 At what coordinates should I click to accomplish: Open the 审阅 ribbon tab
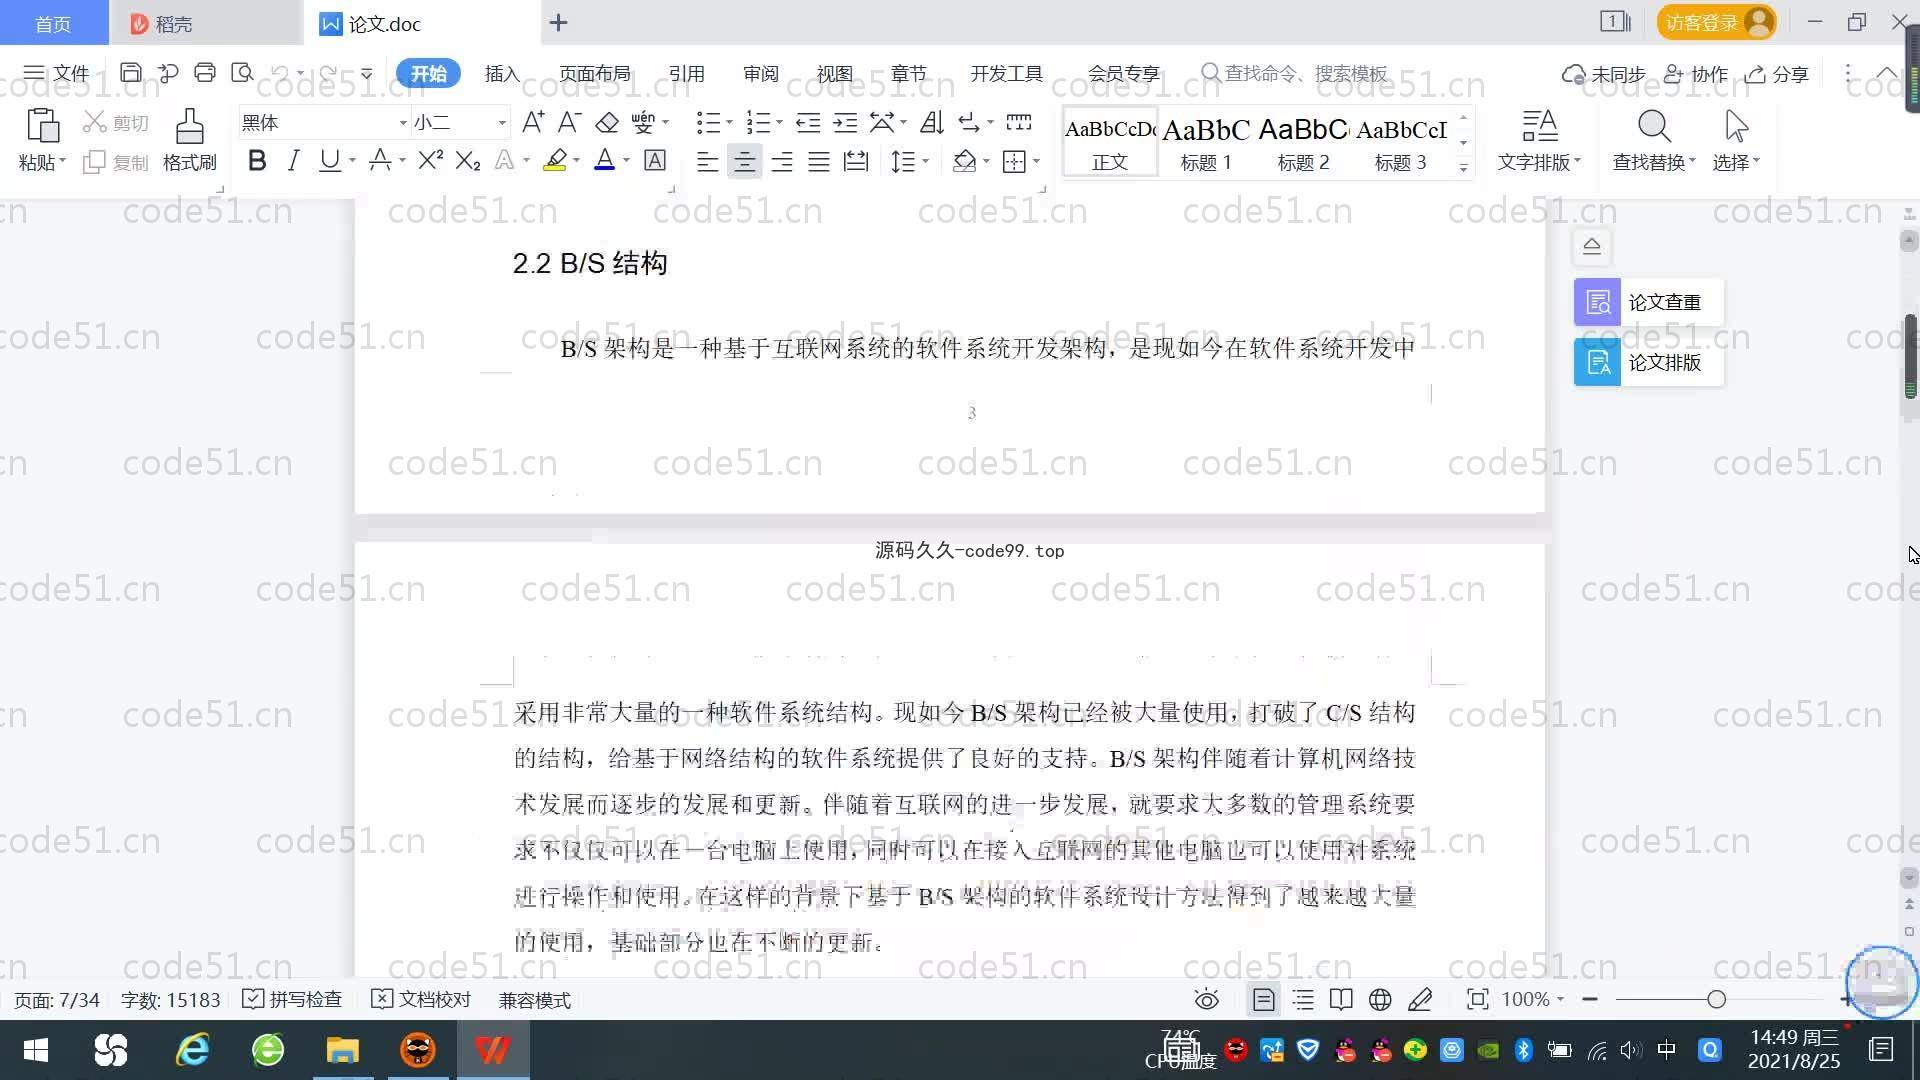pos(760,73)
